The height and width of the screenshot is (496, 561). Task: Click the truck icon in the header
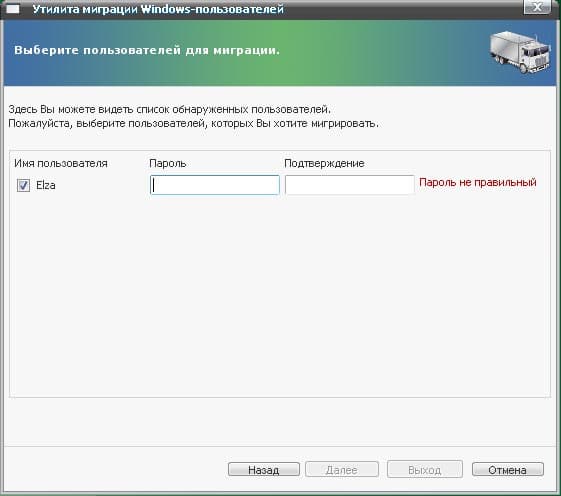520,52
